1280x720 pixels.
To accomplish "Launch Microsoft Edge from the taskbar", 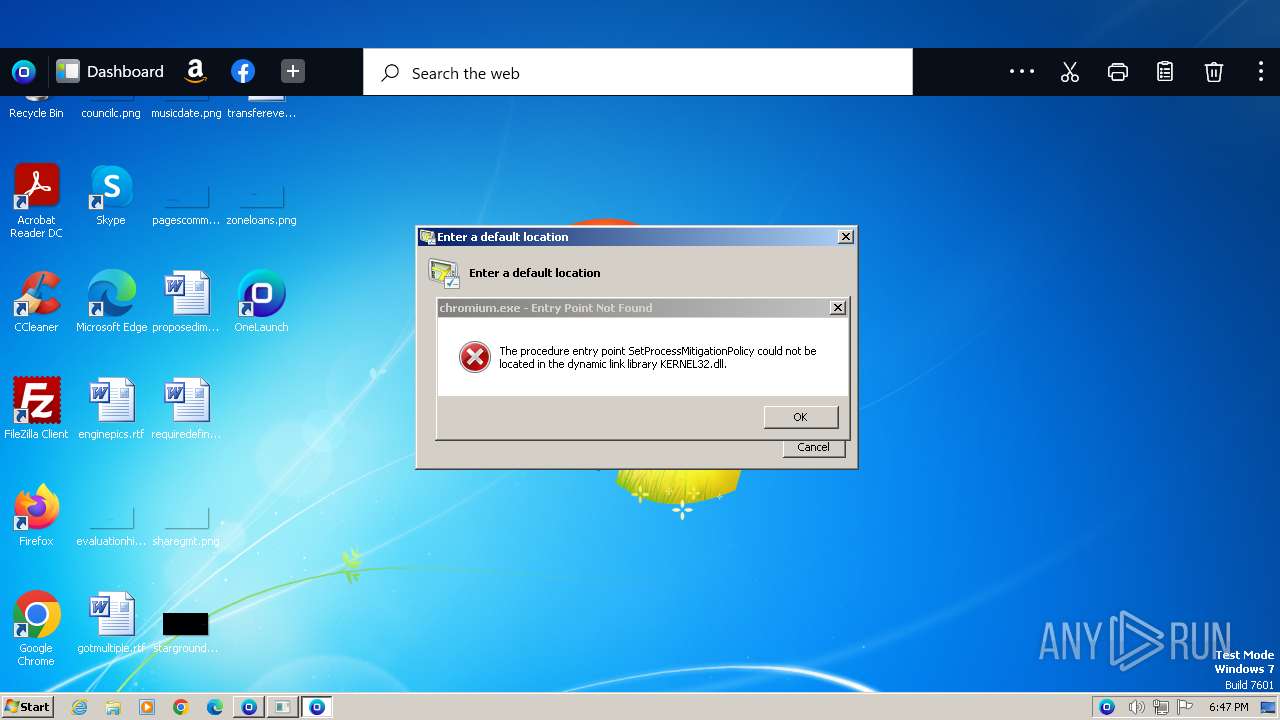I will point(215,707).
